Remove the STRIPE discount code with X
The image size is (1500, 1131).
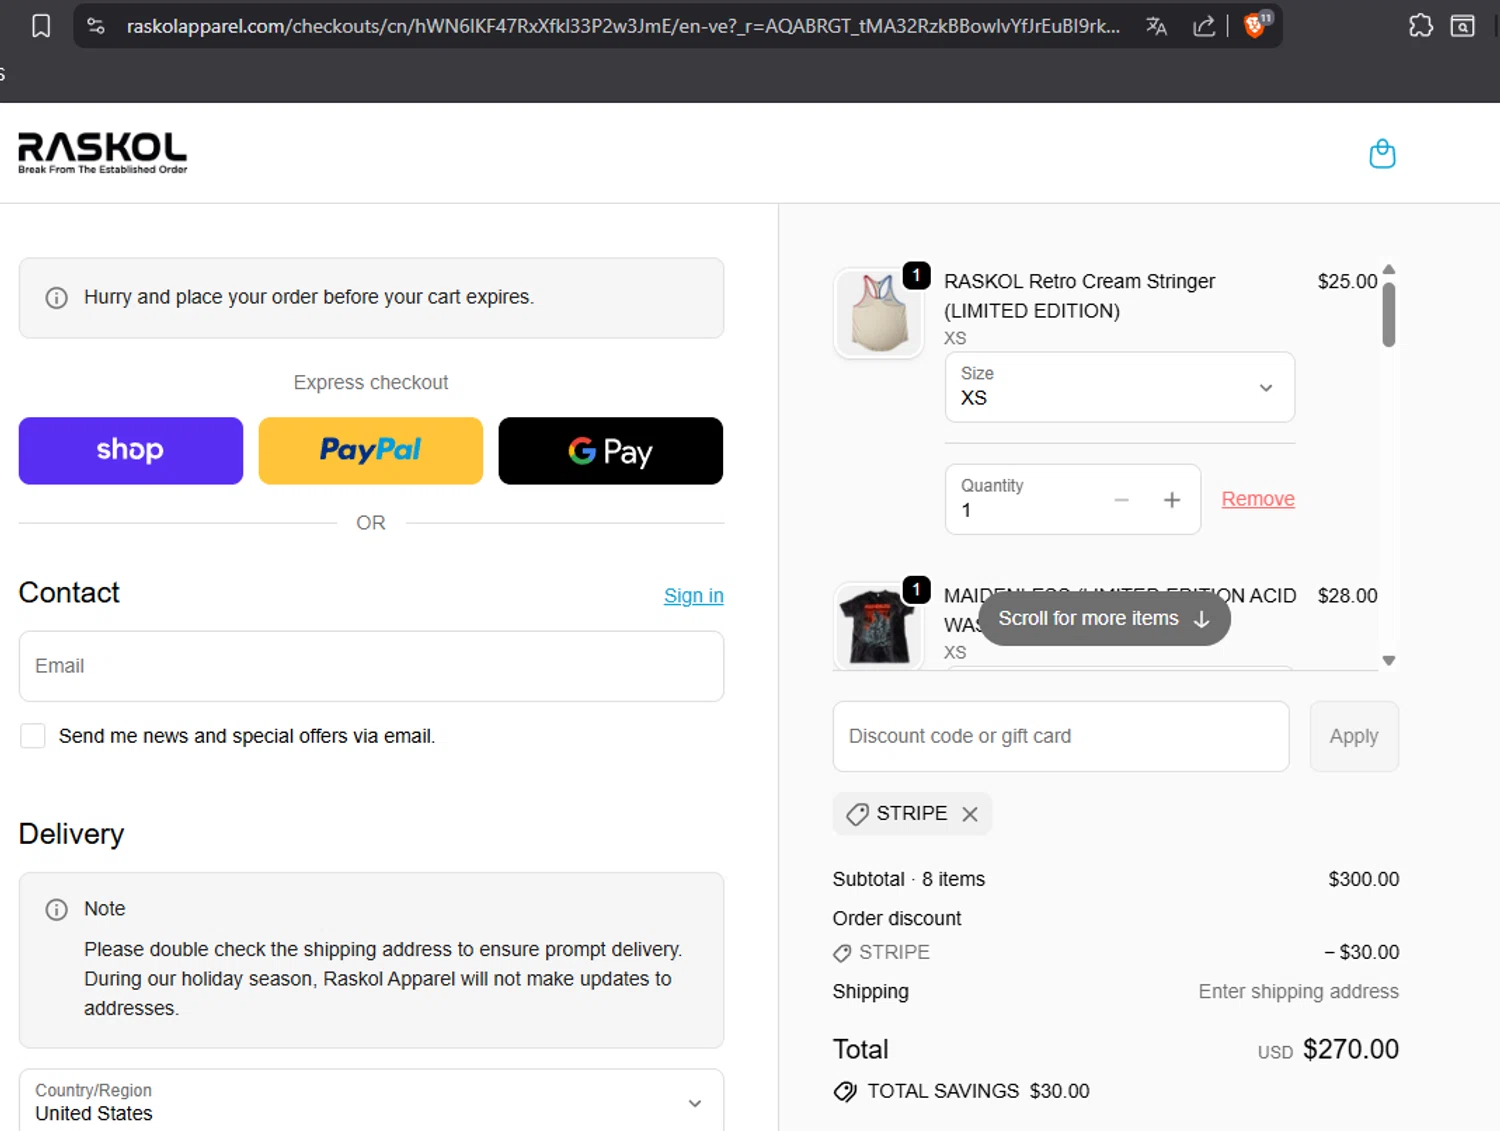click(970, 814)
